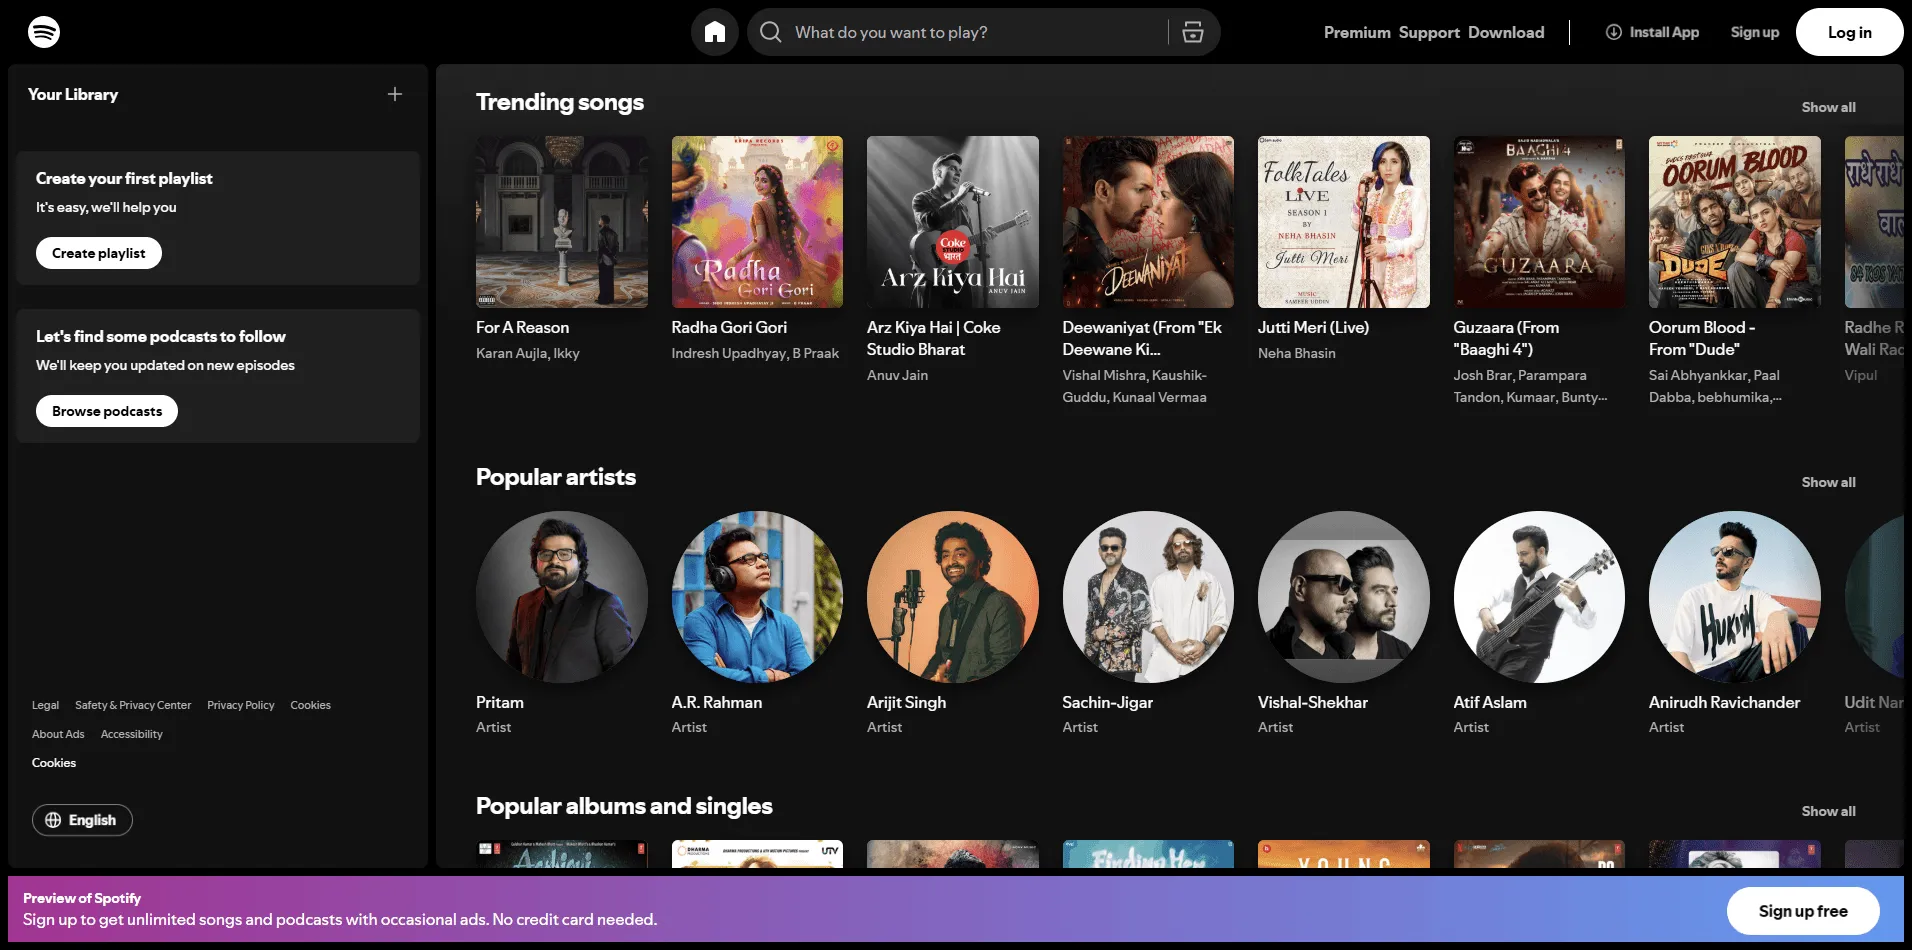
Task: Click the Sign up free button
Action: 1803,911
